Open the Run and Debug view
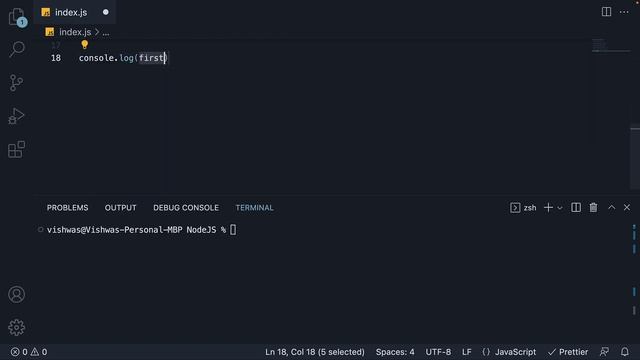This screenshot has height=360, width=640. coord(16,116)
